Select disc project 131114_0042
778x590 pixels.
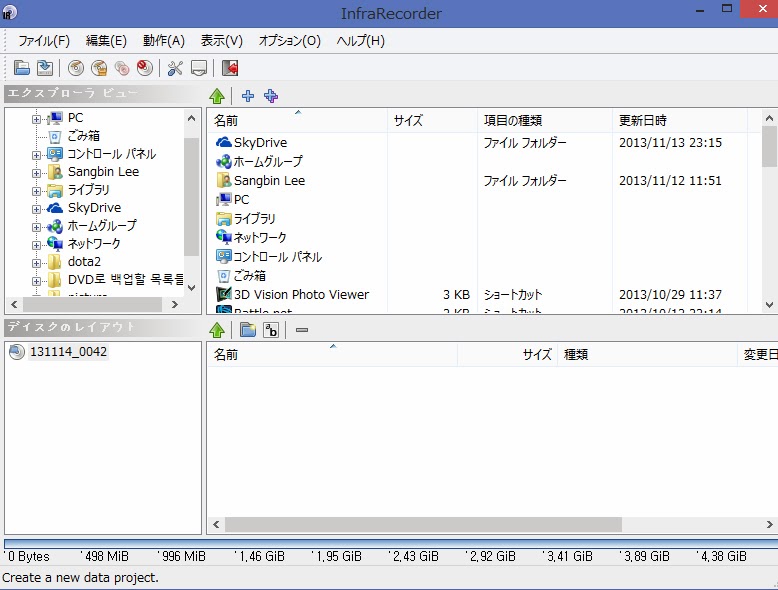pyautogui.click(x=68, y=352)
